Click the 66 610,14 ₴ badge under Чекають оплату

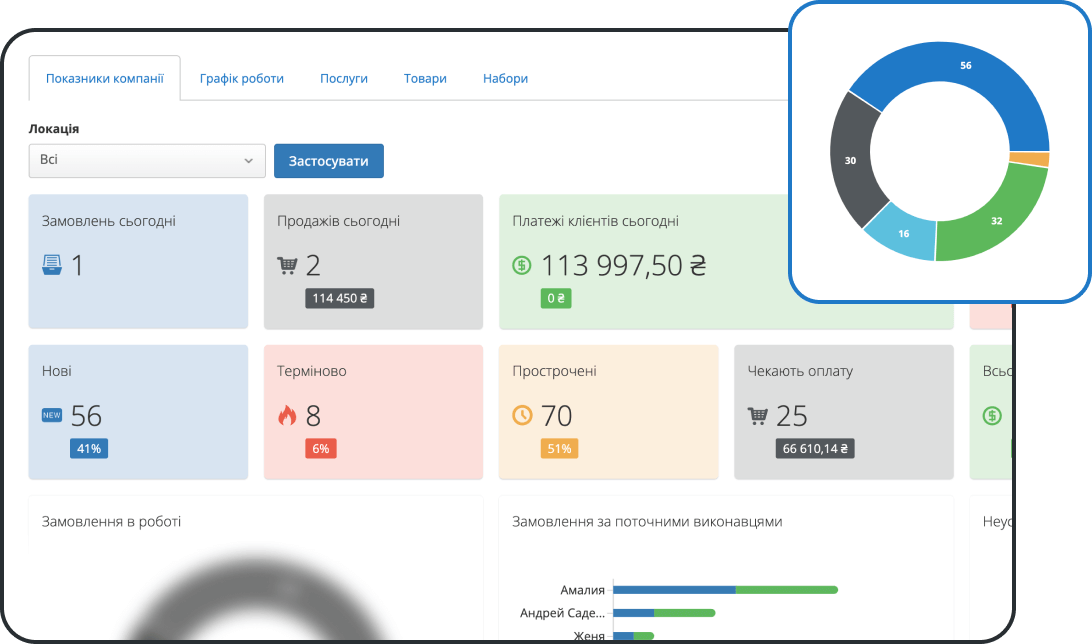pos(814,449)
